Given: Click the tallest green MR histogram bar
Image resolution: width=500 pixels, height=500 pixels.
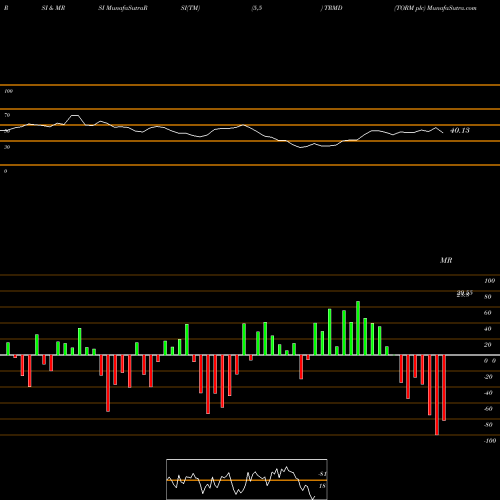Looking at the screenshot, I should [x=358, y=328].
